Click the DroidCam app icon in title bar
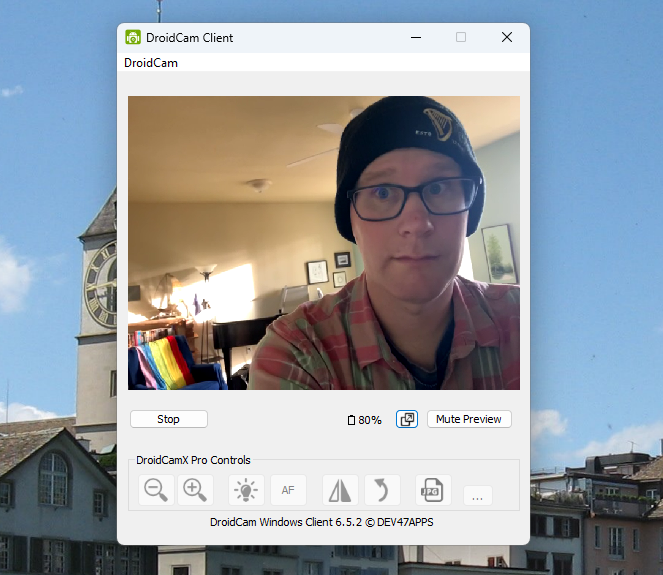Viewport: 663px width, 575px height. 133,37
